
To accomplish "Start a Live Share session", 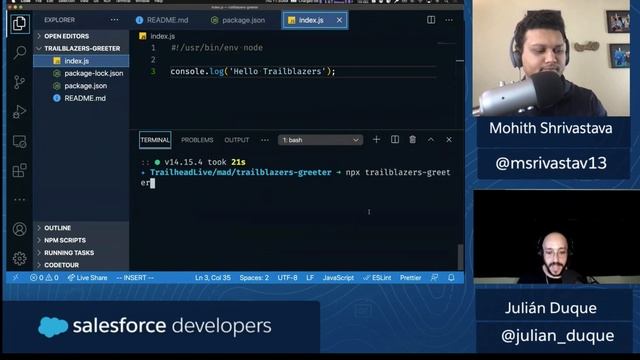I will 87,278.
